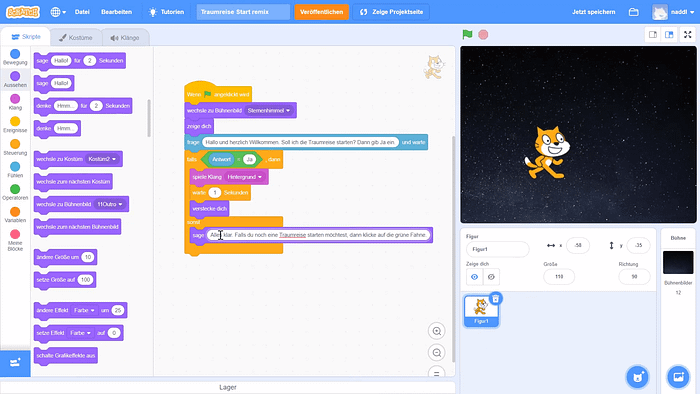The width and height of the screenshot is (700, 394).
Task: Click the green flag to run project
Action: click(x=467, y=34)
